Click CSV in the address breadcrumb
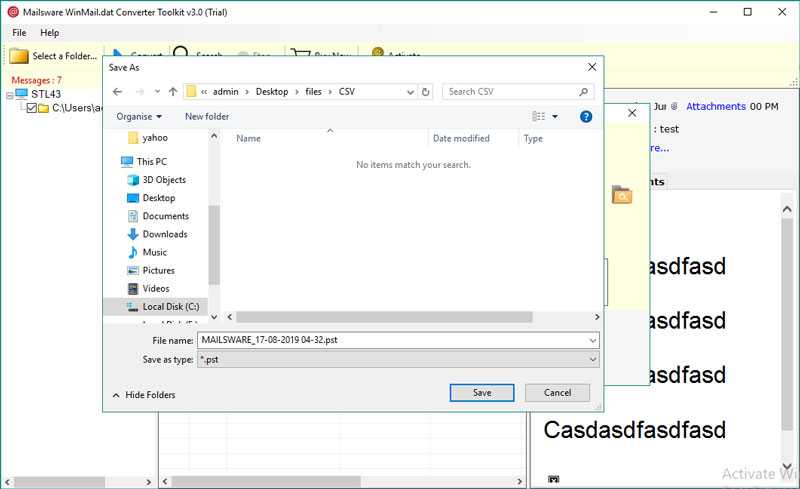This screenshot has height=489, width=800. pyautogui.click(x=346, y=92)
